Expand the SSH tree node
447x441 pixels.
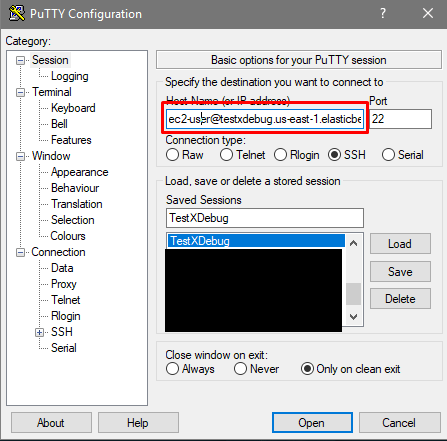click(x=39, y=332)
